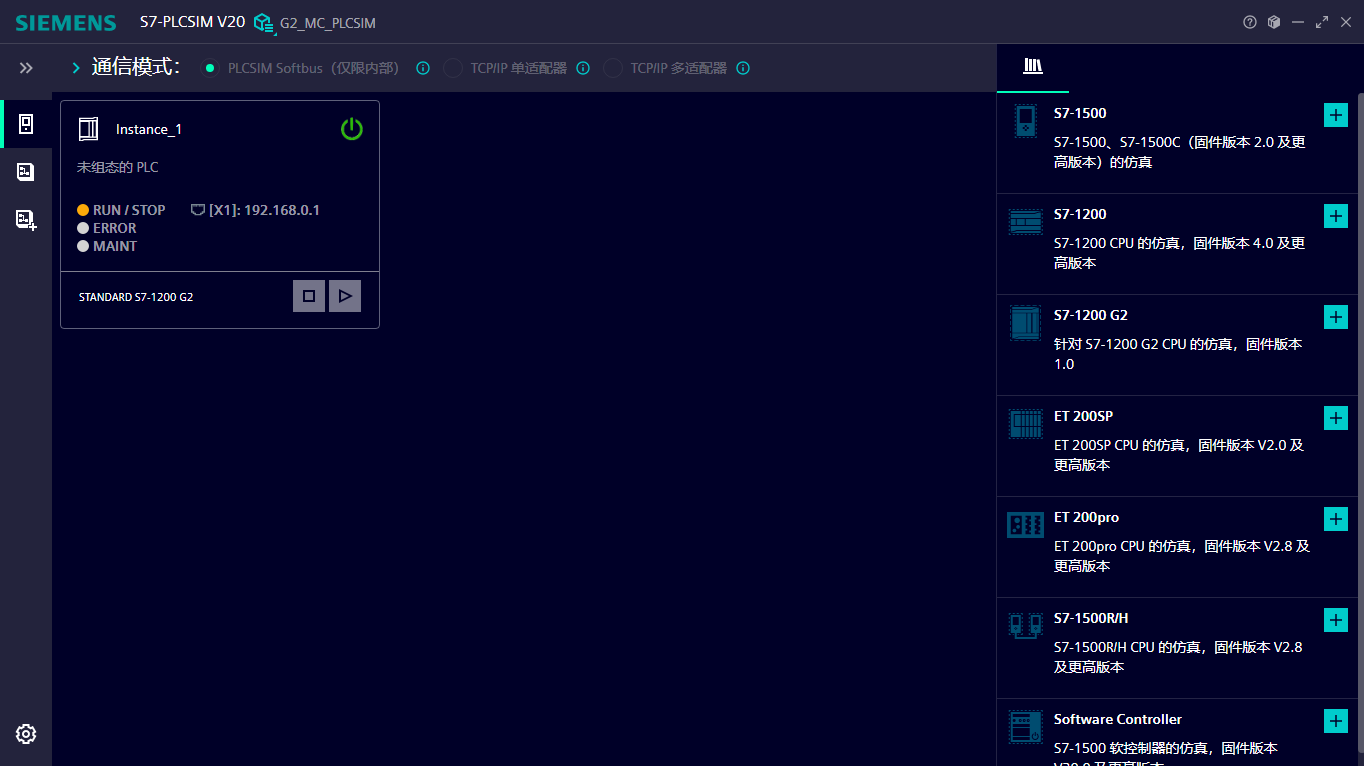Open help via the question mark icon
The width and height of the screenshot is (1364, 766).
click(1249, 21)
